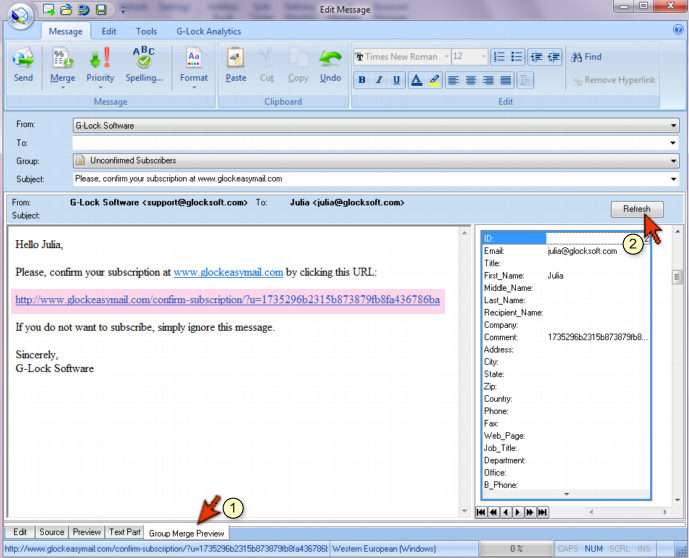Set message Priority icon
The image size is (689, 558).
pos(100,66)
